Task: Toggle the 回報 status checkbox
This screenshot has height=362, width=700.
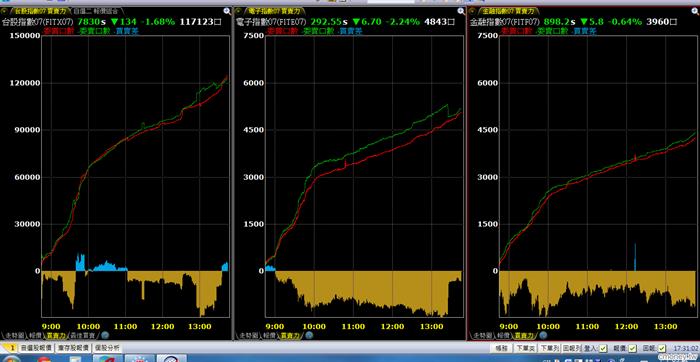Action: pos(662,348)
